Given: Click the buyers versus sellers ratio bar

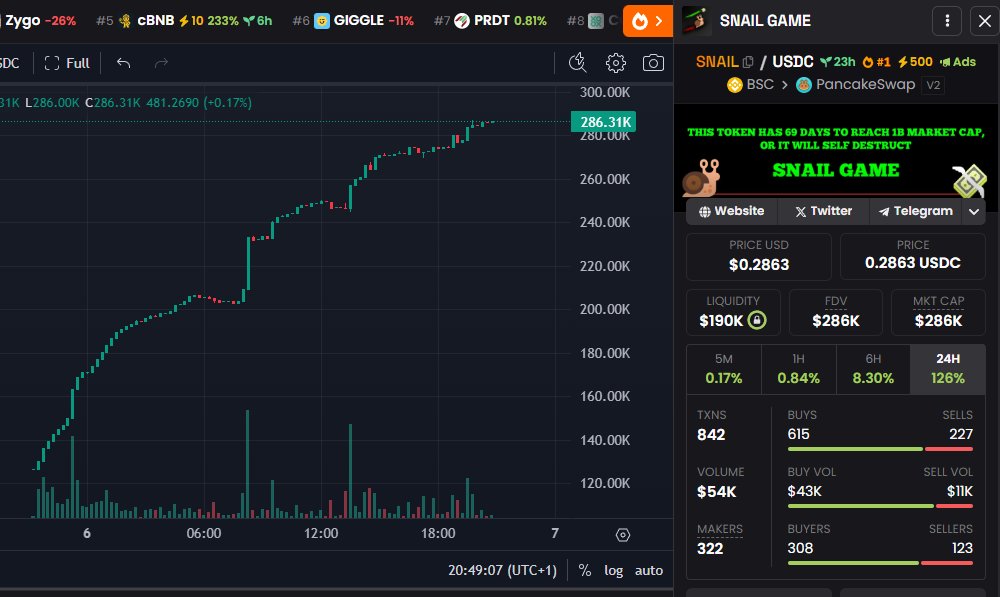Looking at the screenshot, I should coord(880,563).
